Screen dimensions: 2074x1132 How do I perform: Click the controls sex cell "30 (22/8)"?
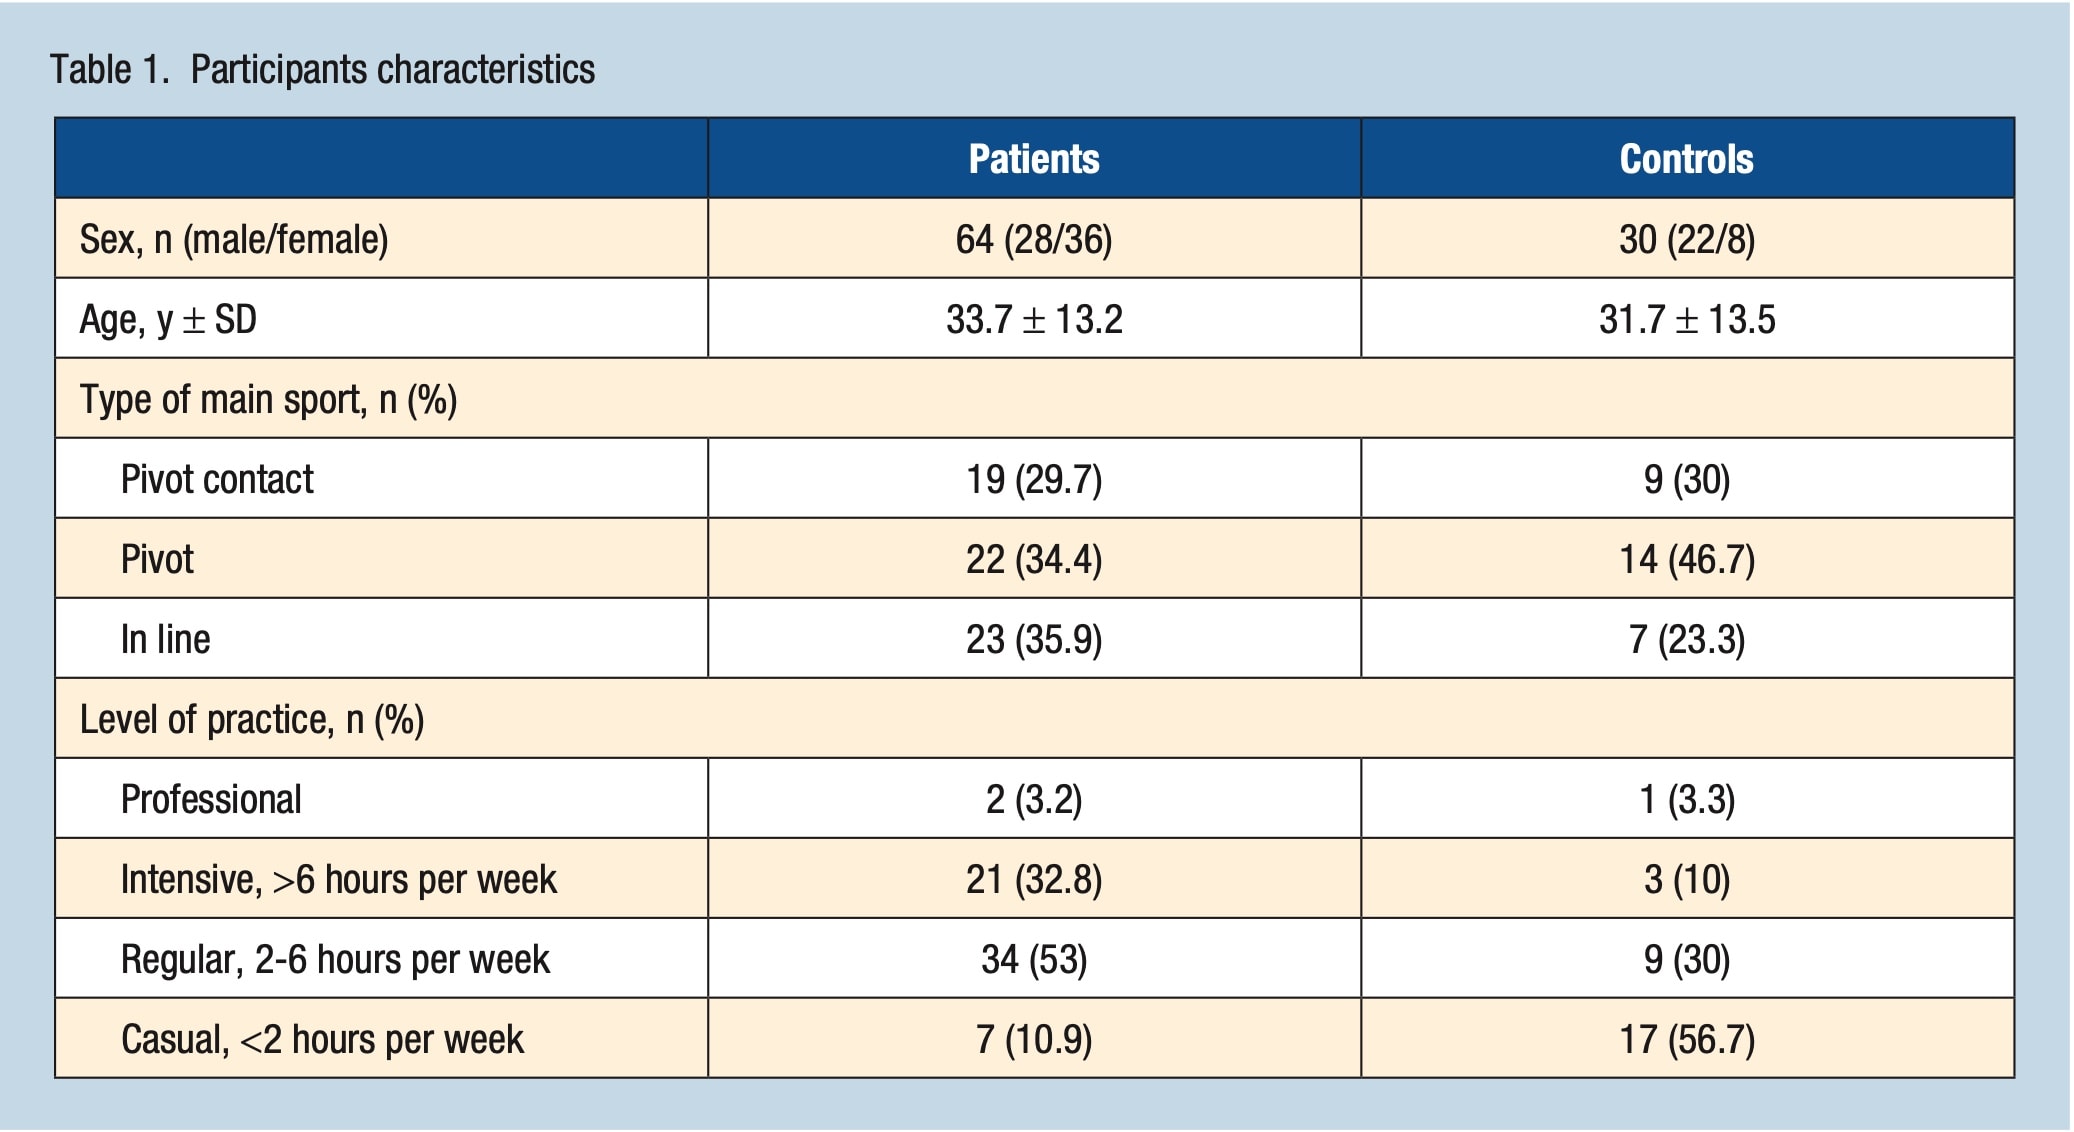point(1686,240)
